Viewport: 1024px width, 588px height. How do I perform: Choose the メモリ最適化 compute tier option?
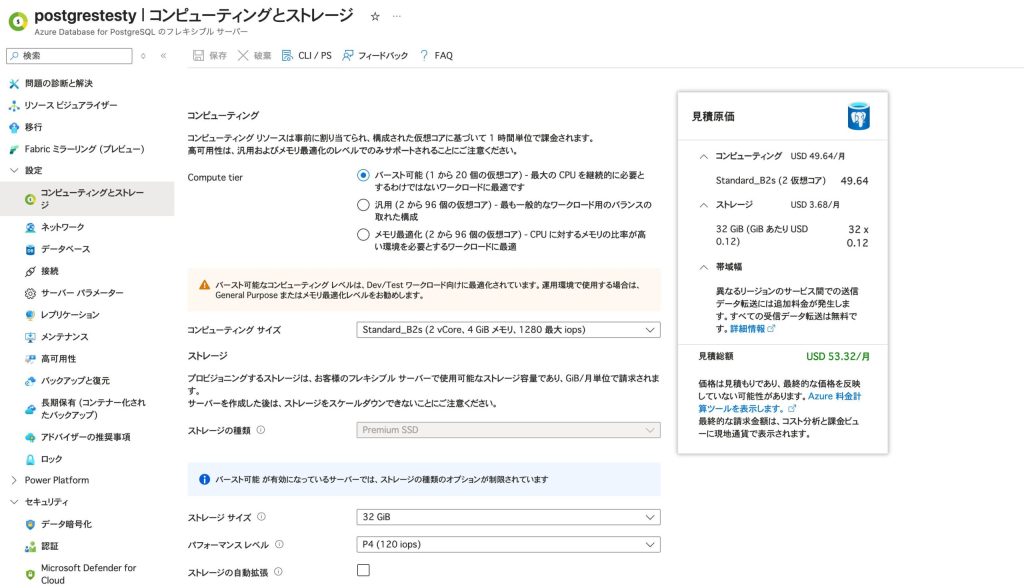pos(363,234)
